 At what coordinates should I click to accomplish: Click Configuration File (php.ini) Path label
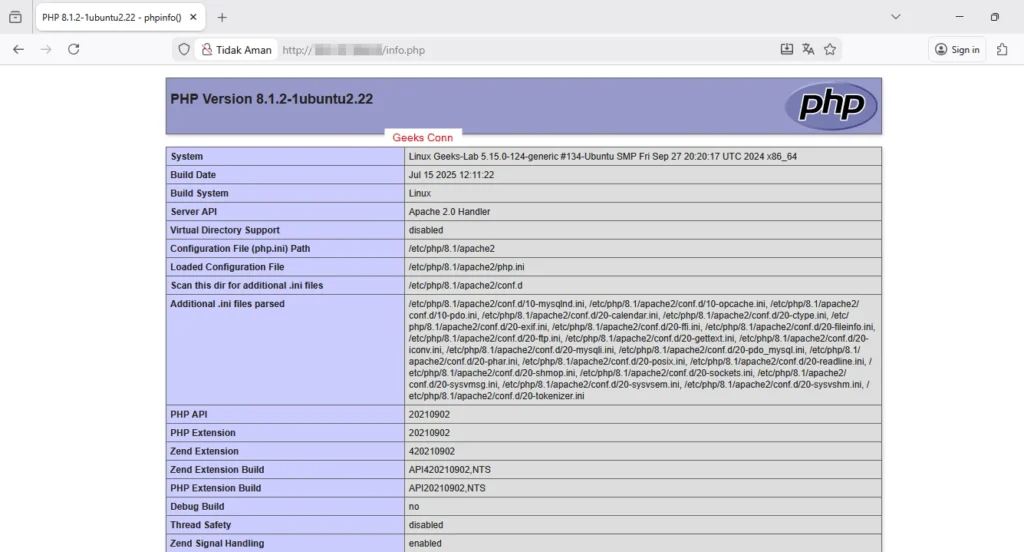click(x=240, y=249)
